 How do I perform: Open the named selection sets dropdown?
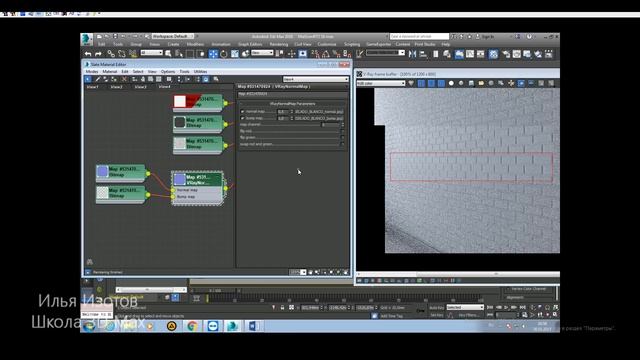(385, 53)
